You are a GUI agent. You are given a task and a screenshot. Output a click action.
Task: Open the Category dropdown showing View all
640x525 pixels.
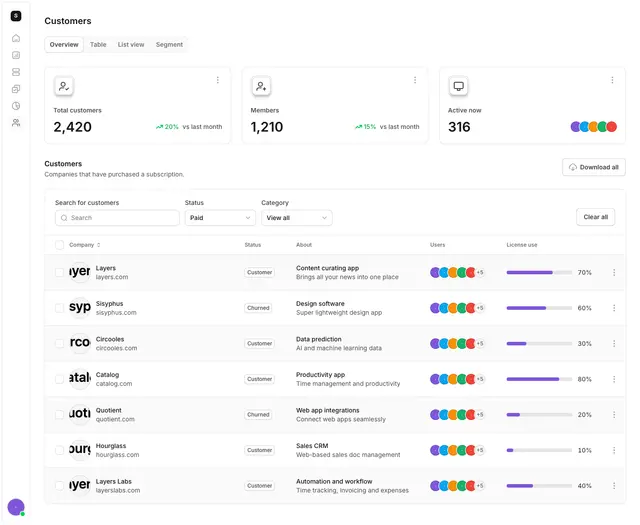coord(297,218)
